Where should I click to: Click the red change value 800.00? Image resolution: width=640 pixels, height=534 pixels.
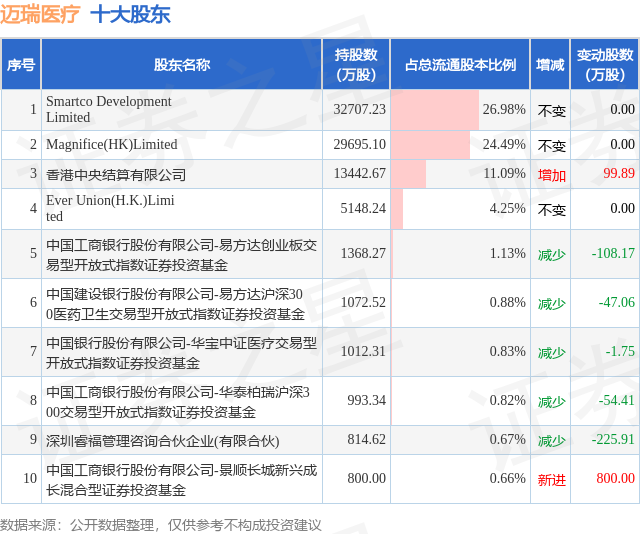tap(616, 478)
